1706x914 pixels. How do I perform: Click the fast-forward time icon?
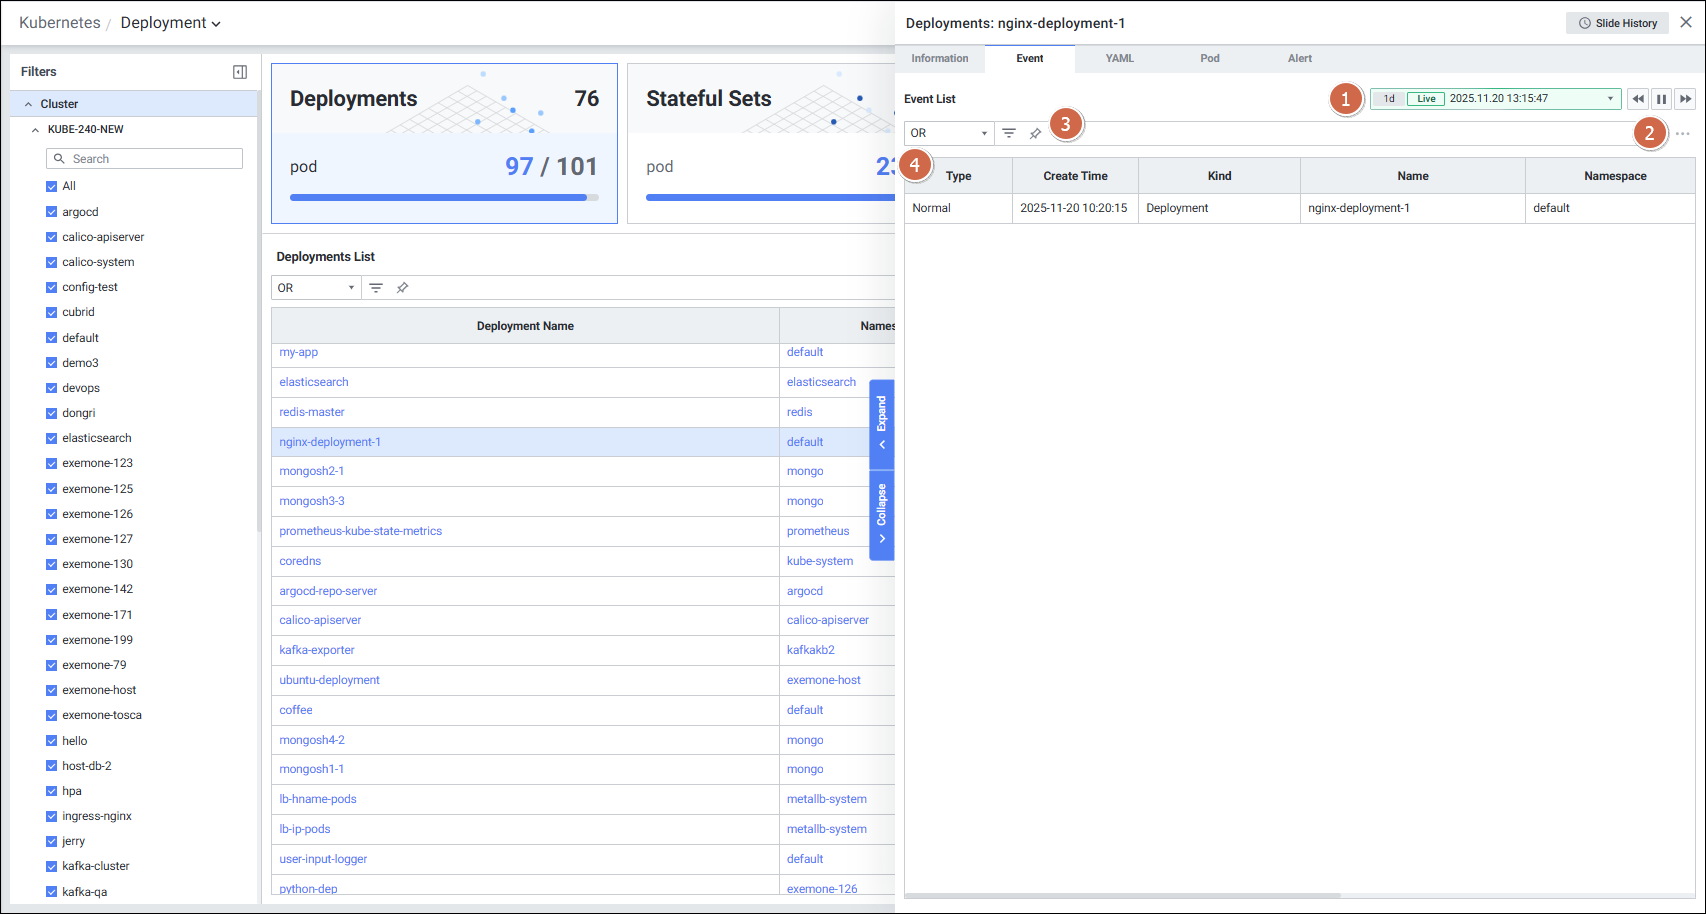(1685, 99)
